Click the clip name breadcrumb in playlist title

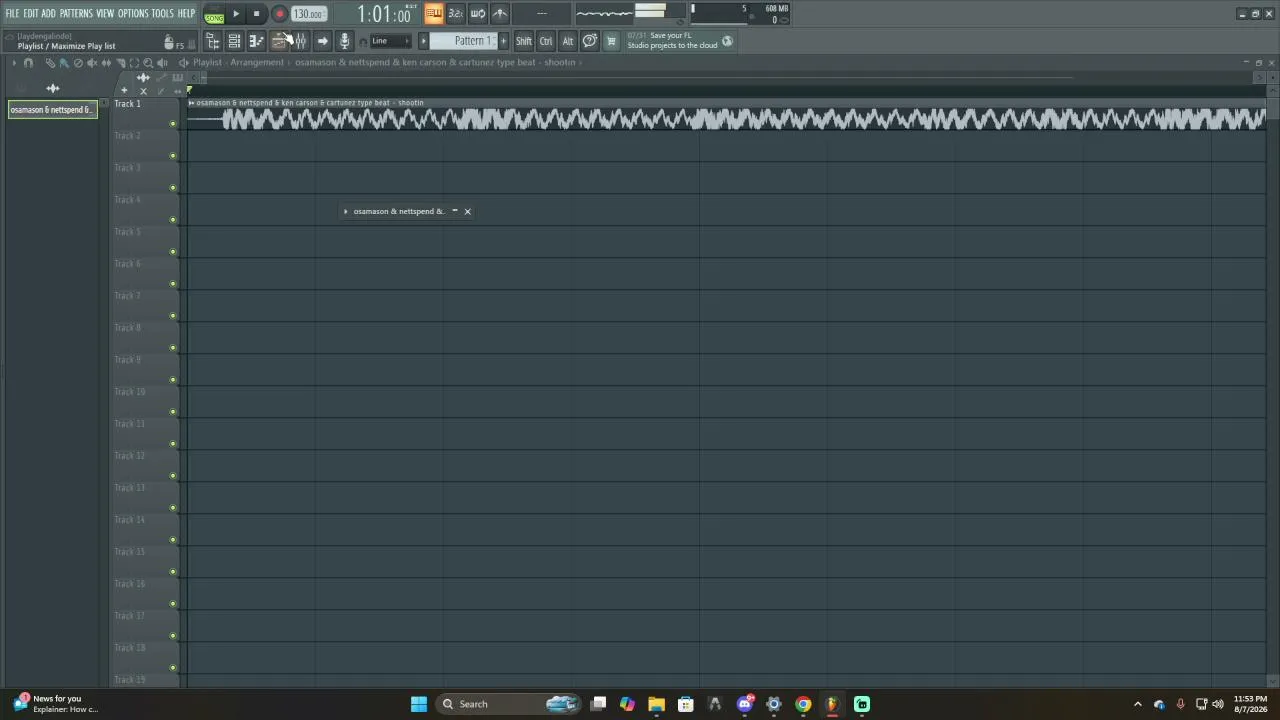pos(435,62)
